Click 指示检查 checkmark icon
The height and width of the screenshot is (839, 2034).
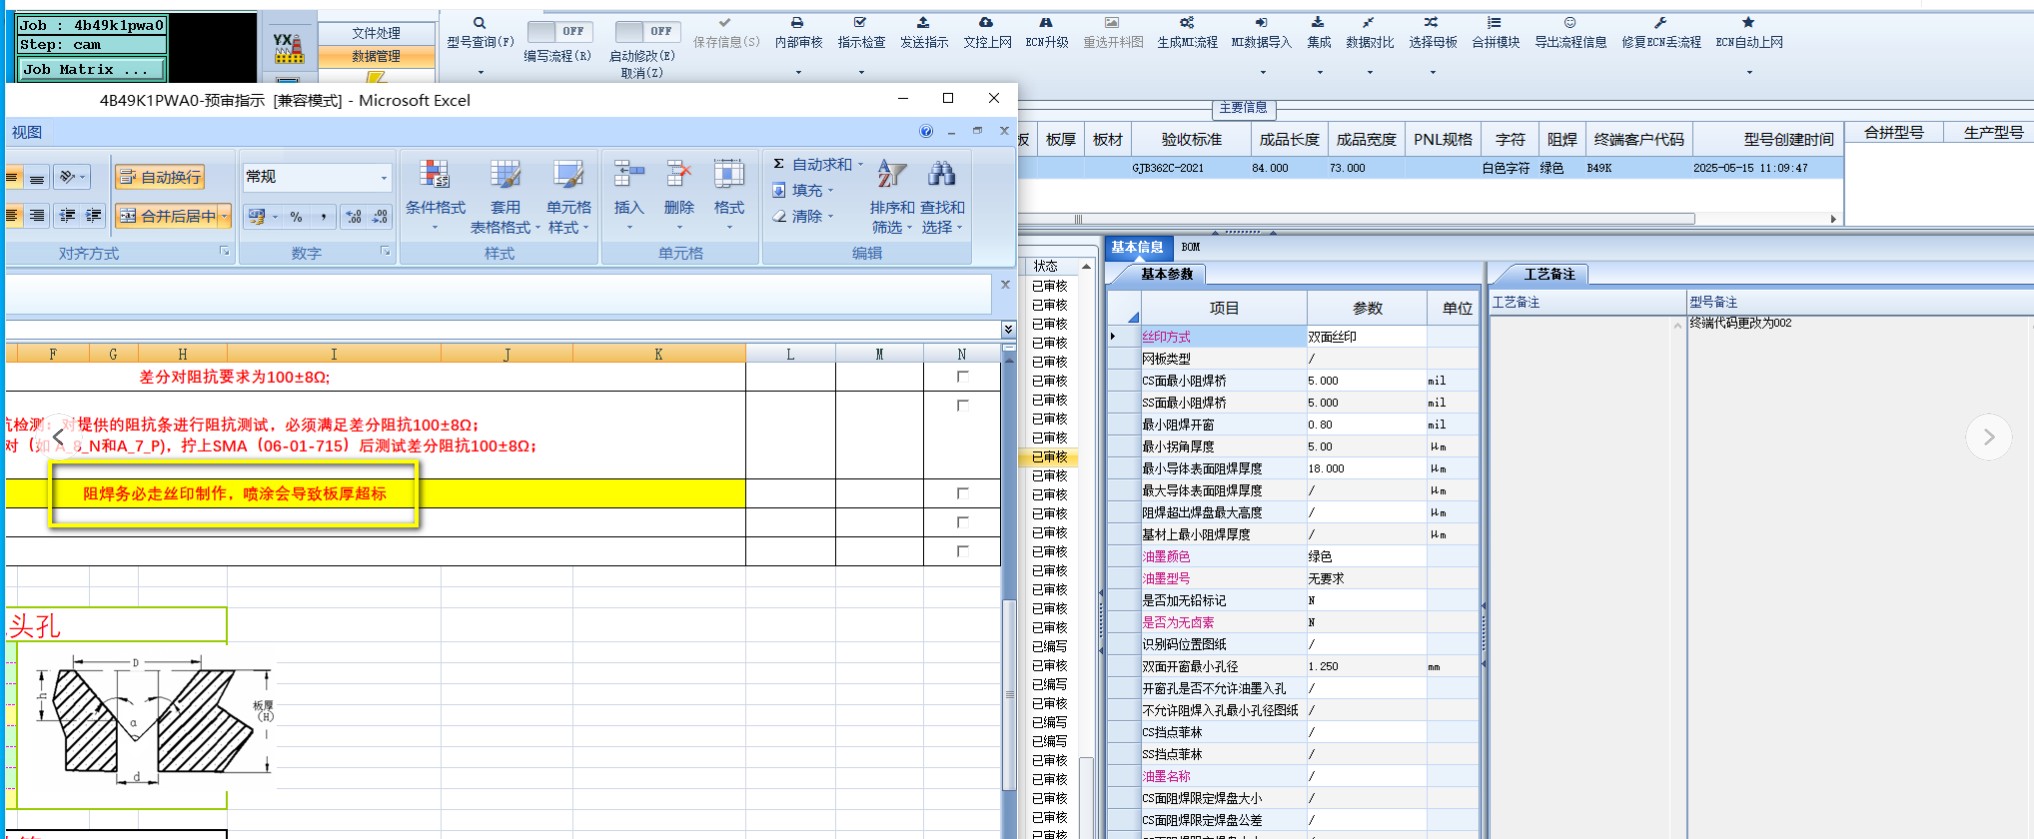(860, 22)
